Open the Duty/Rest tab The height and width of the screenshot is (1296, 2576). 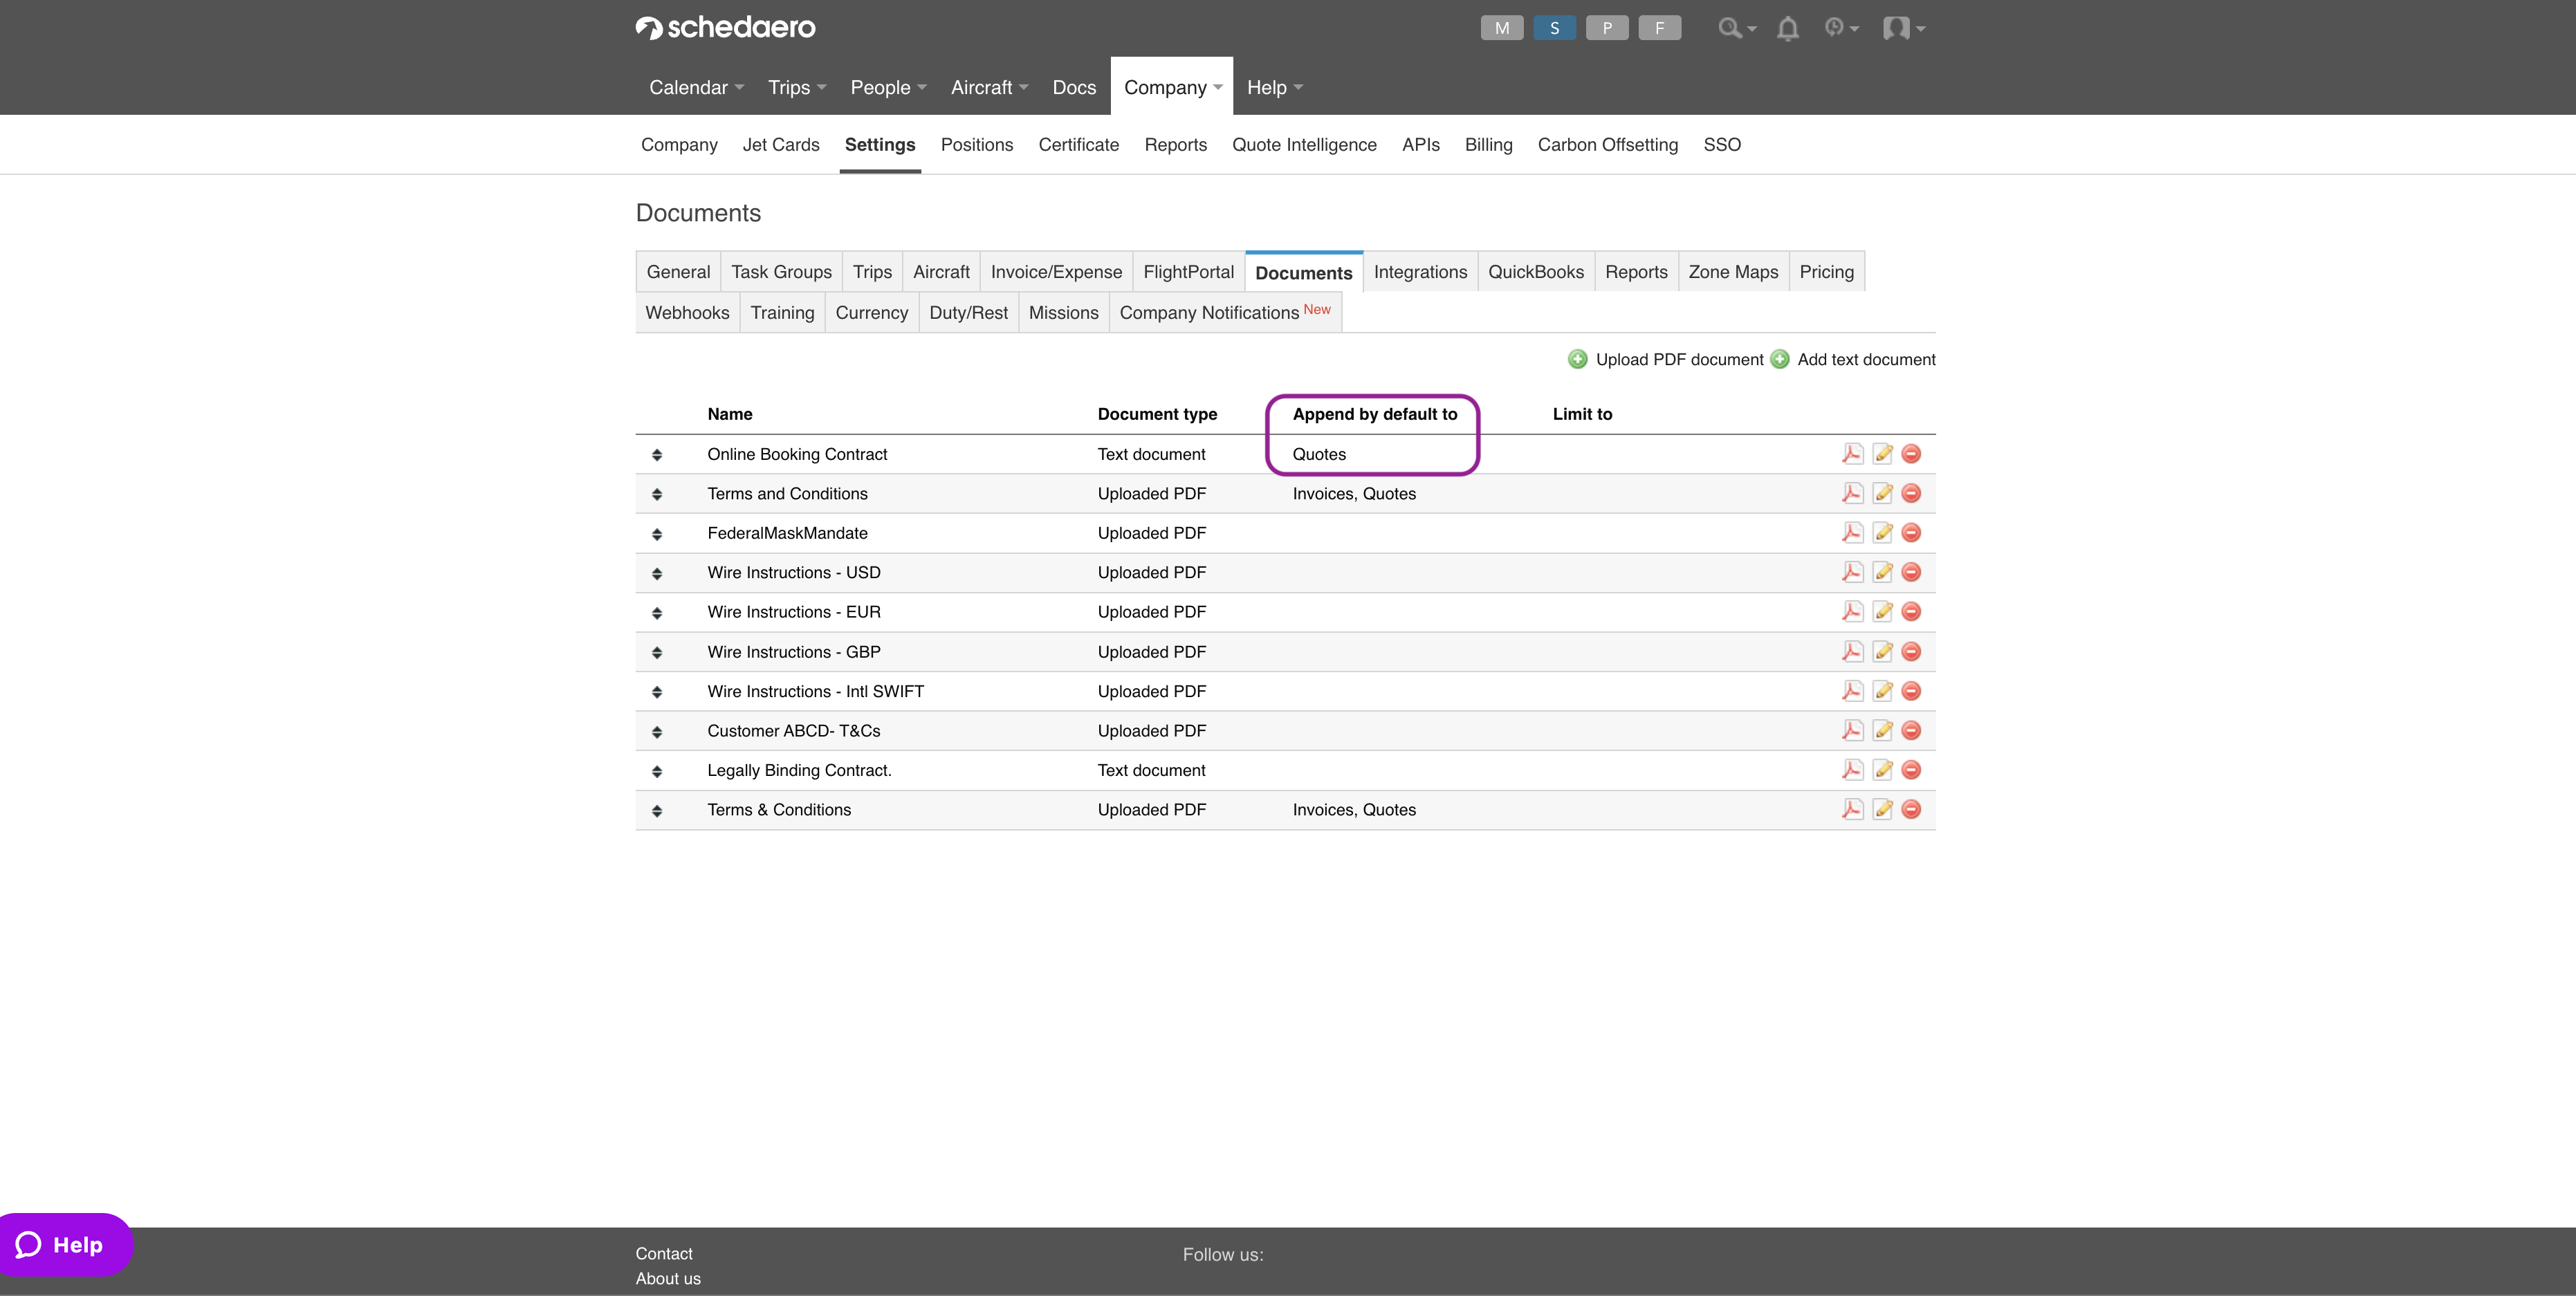[968, 312]
